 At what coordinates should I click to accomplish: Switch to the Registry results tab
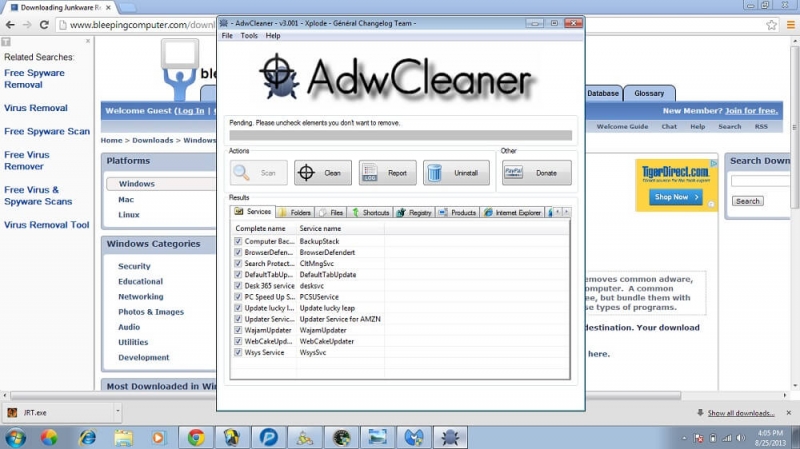click(415, 212)
